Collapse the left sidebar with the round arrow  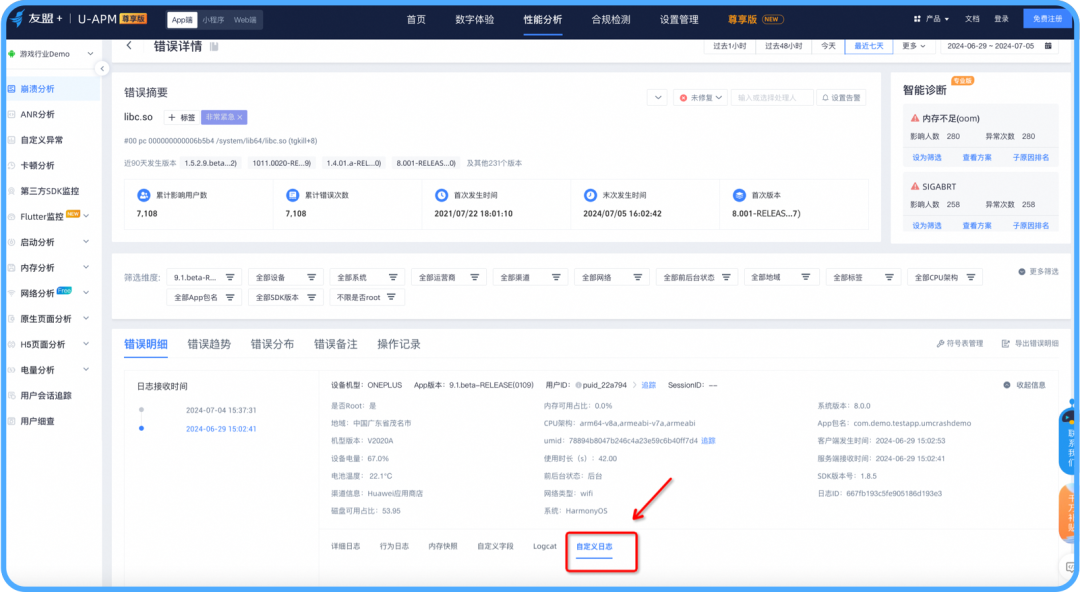[x=102, y=68]
